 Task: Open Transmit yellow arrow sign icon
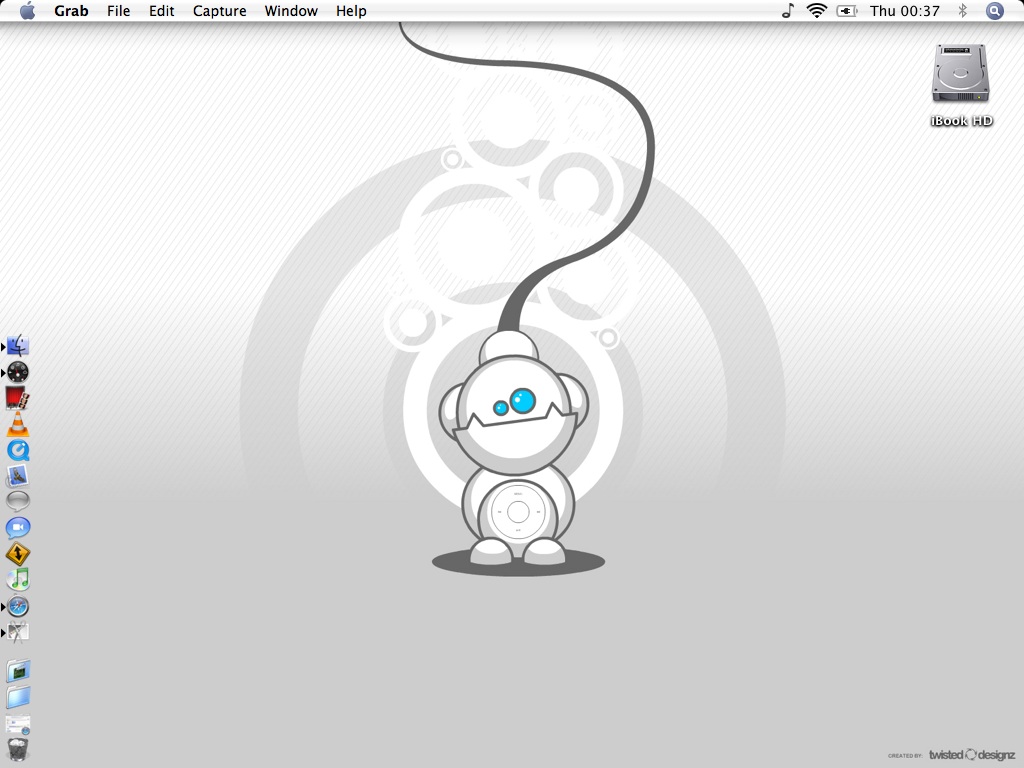click(18, 554)
